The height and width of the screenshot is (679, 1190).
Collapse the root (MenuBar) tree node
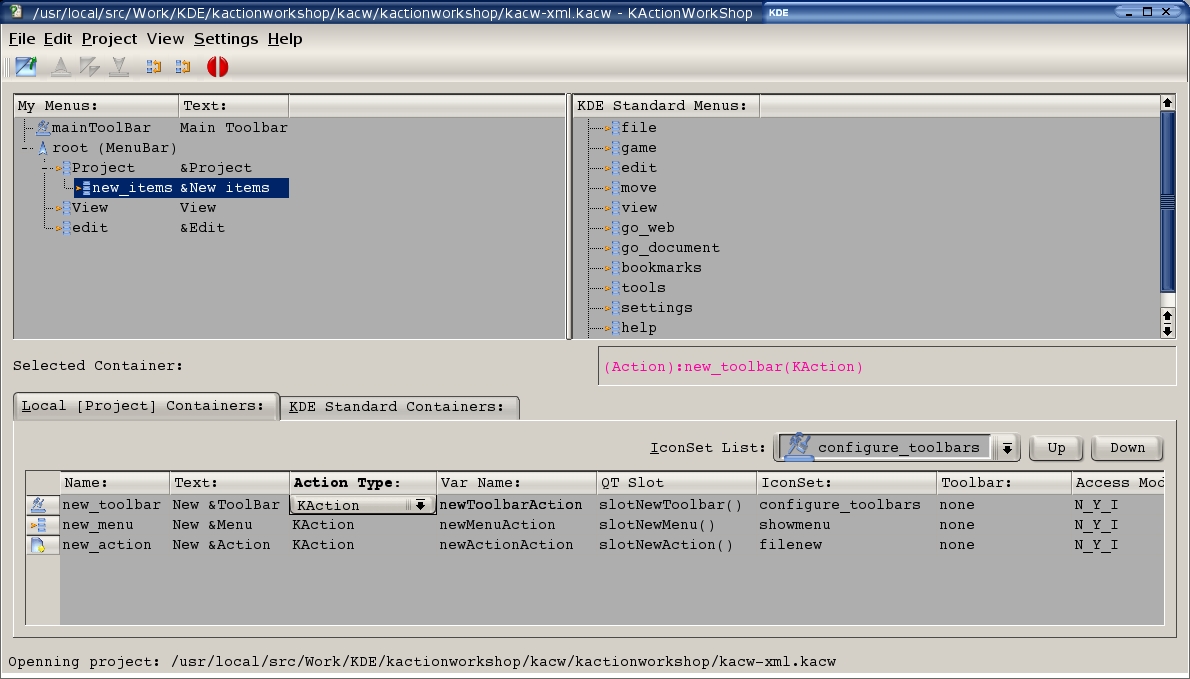click(27, 149)
